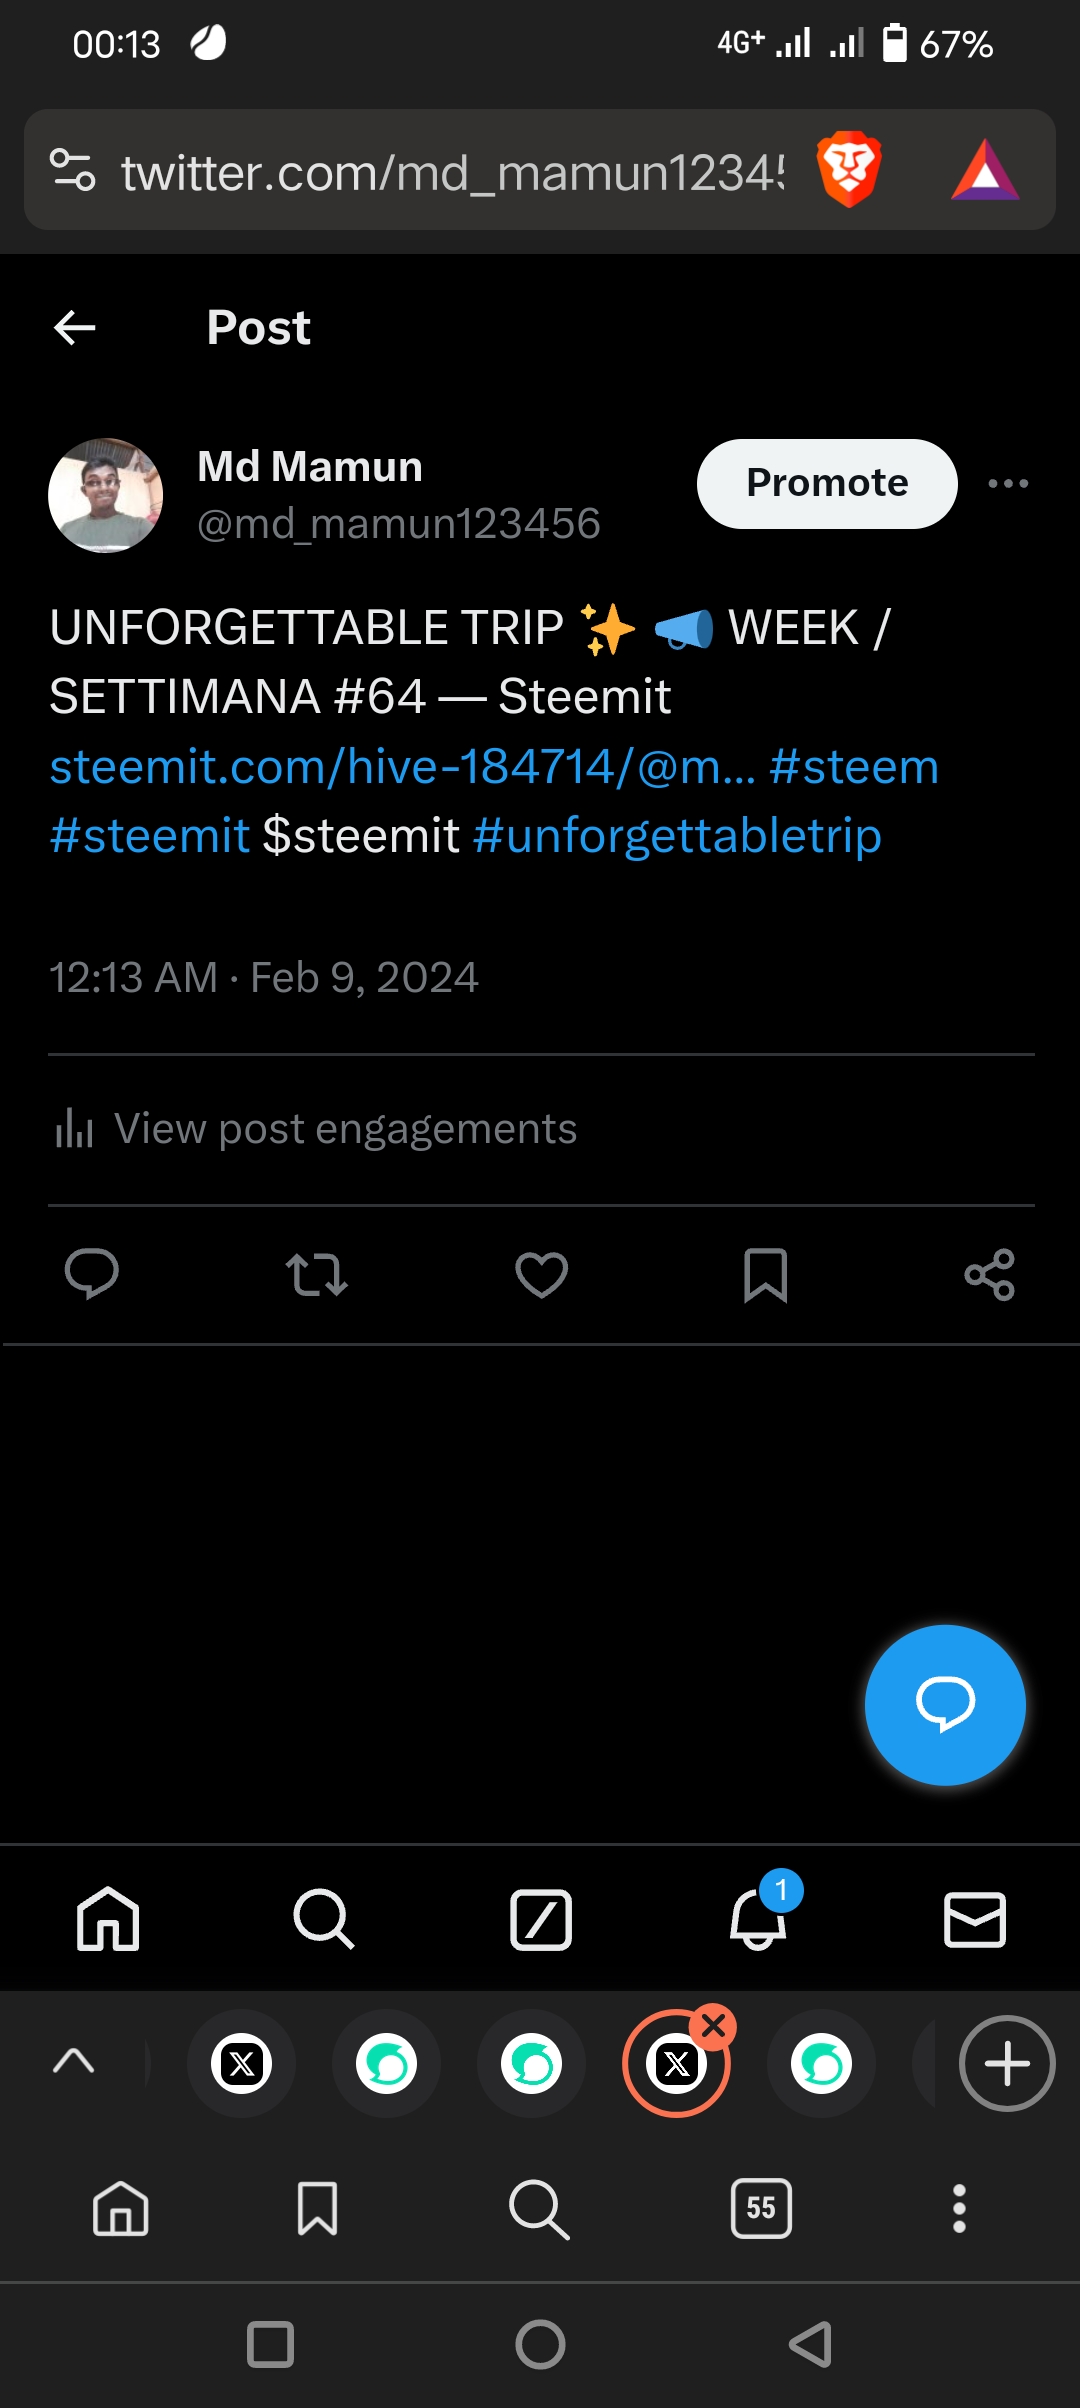Click the Promote button
The image size is (1080, 2408).
pyautogui.click(x=826, y=484)
